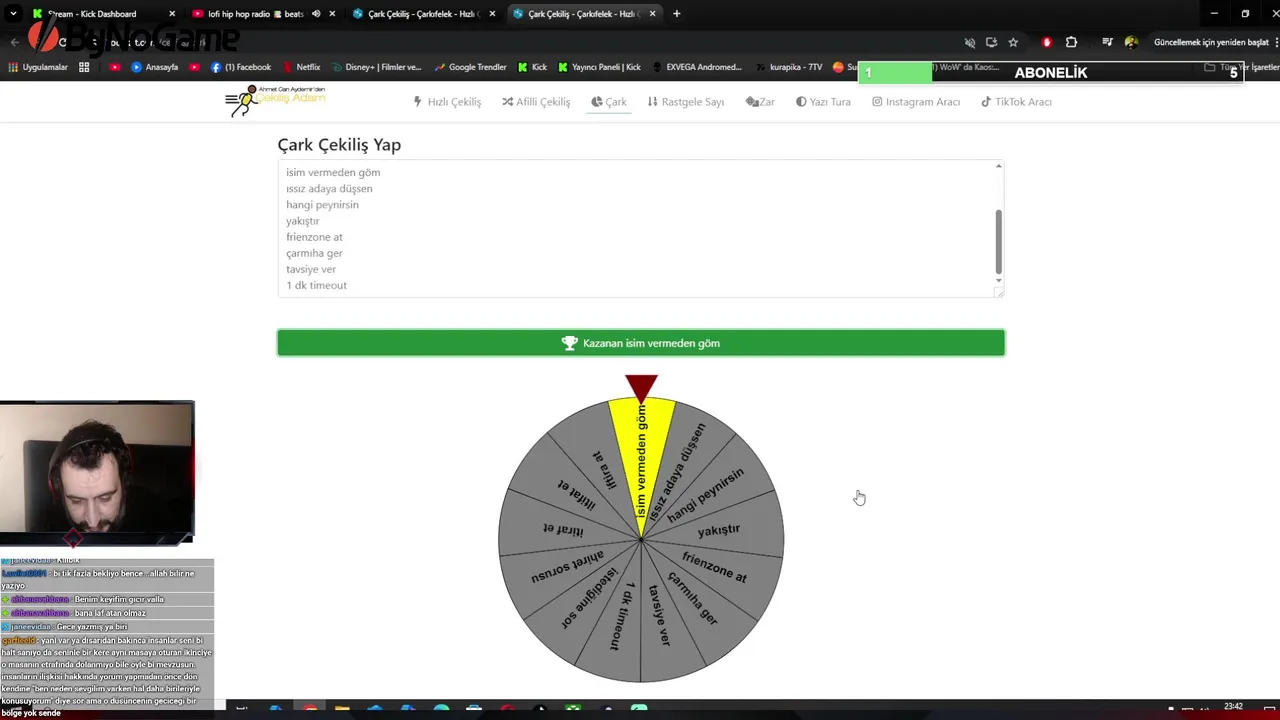This screenshot has width=1280, height=720.
Task: Click 'hangi peynirsin' line in the list
Action: click(322, 205)
